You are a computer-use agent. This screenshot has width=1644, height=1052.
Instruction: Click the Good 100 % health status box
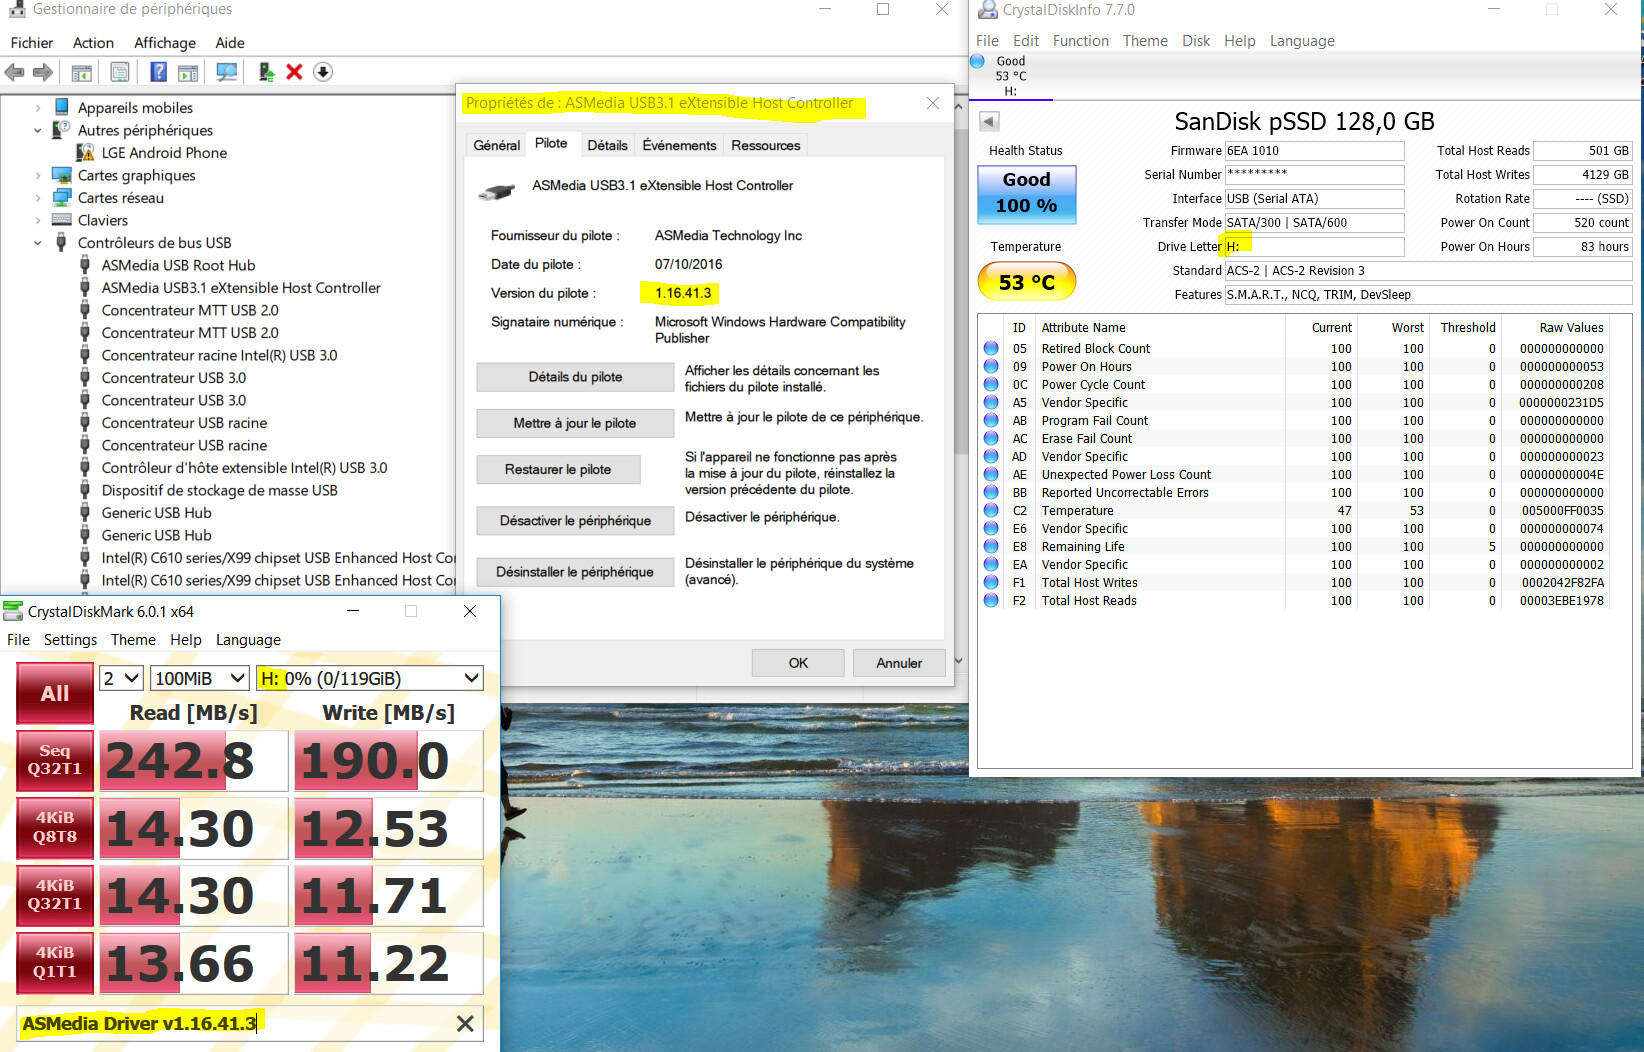(1026, 194)
